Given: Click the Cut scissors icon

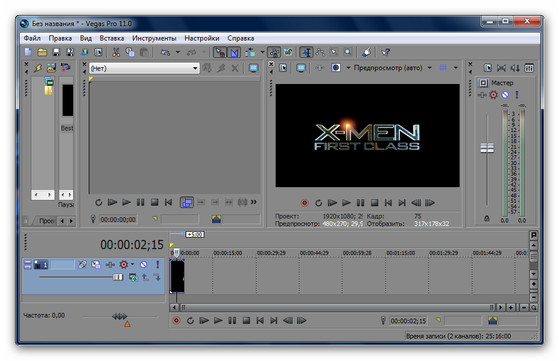Looking at the screenshot, I should [x=116, y=52].
